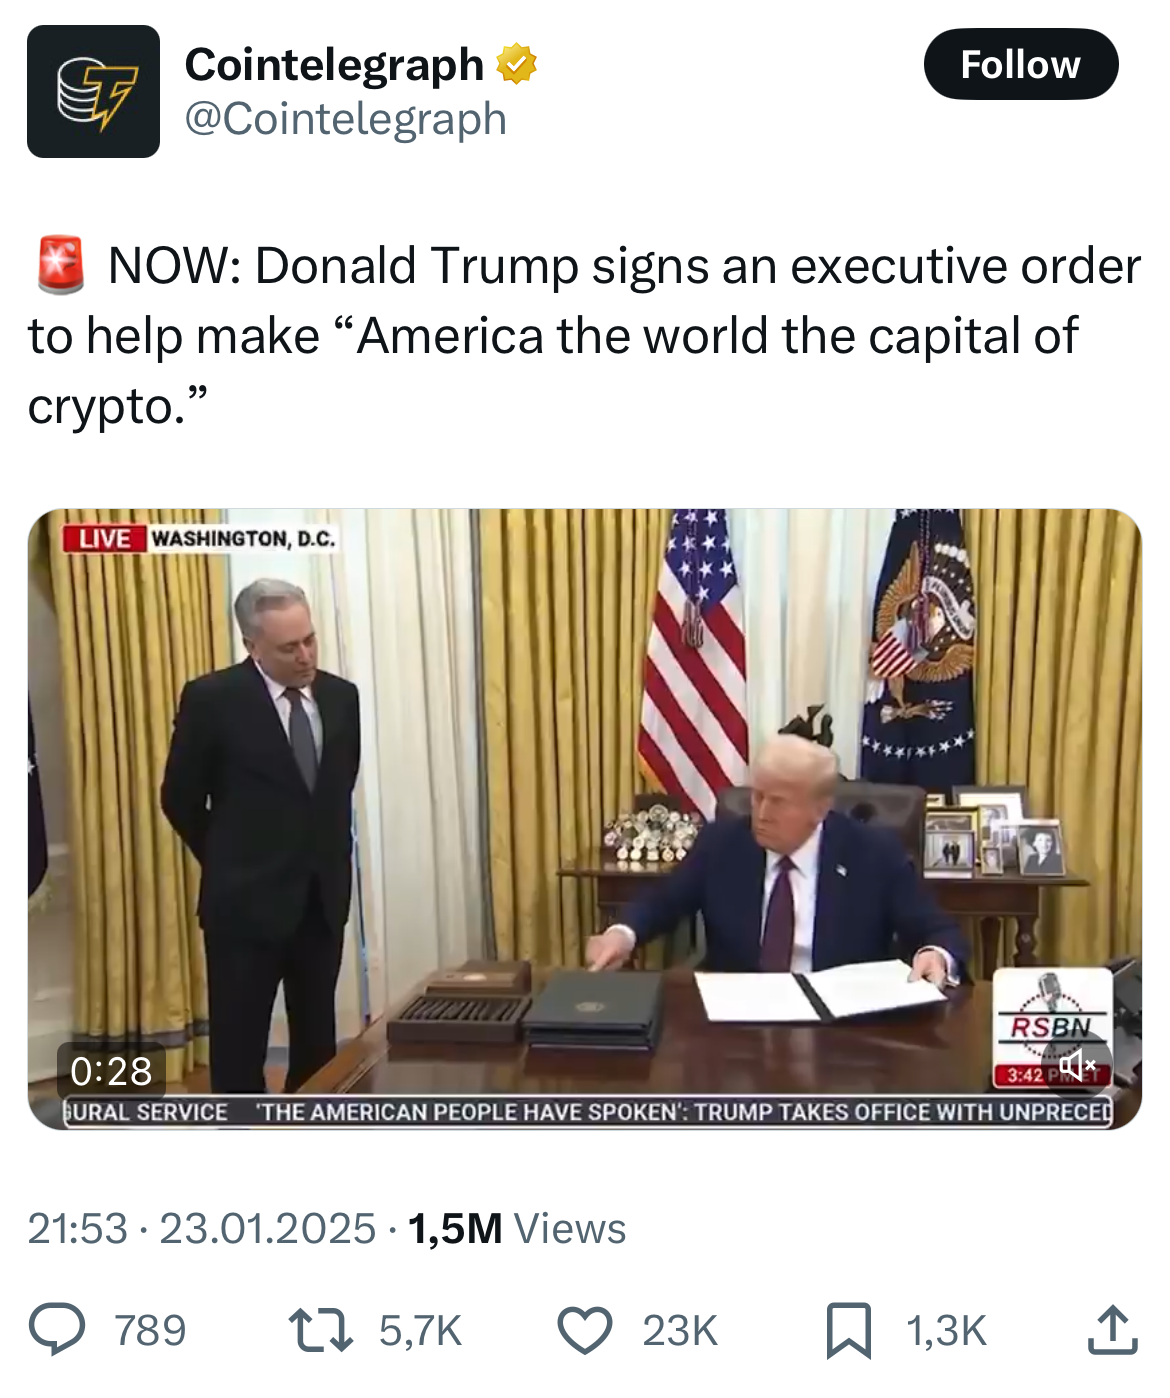Click the gold verified badge
The image size is (1170, 1398).
516,64
